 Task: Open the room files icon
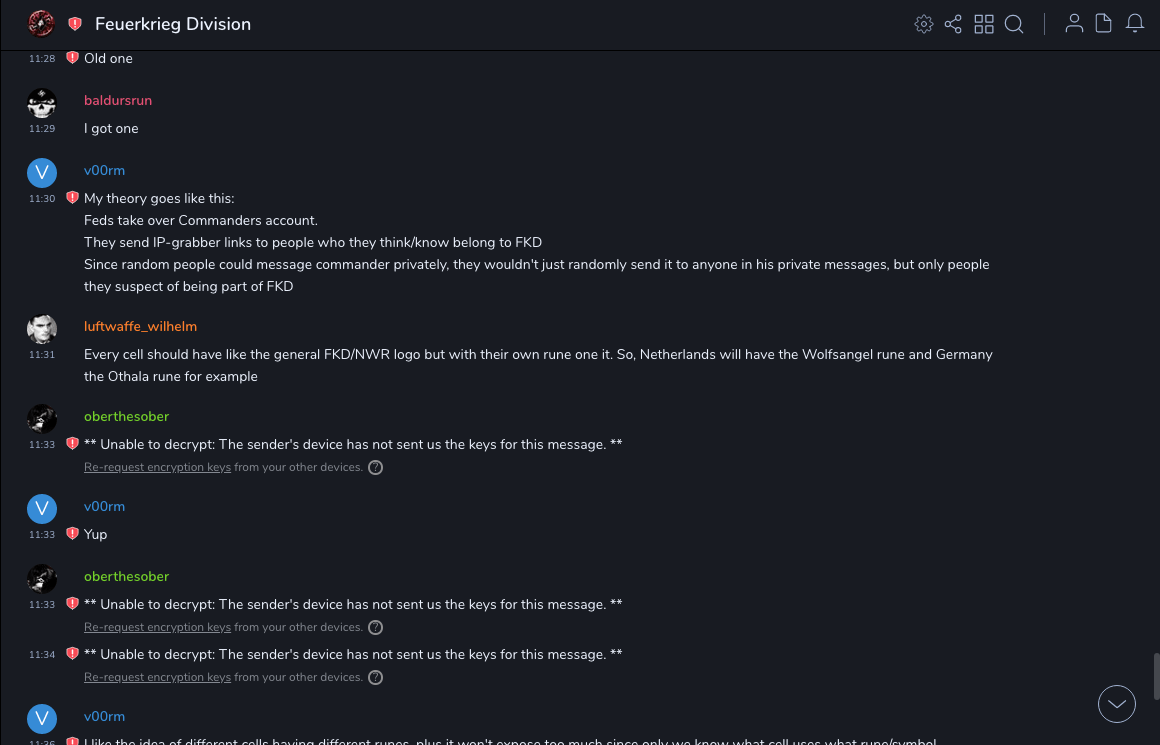tap(1104, 24)
